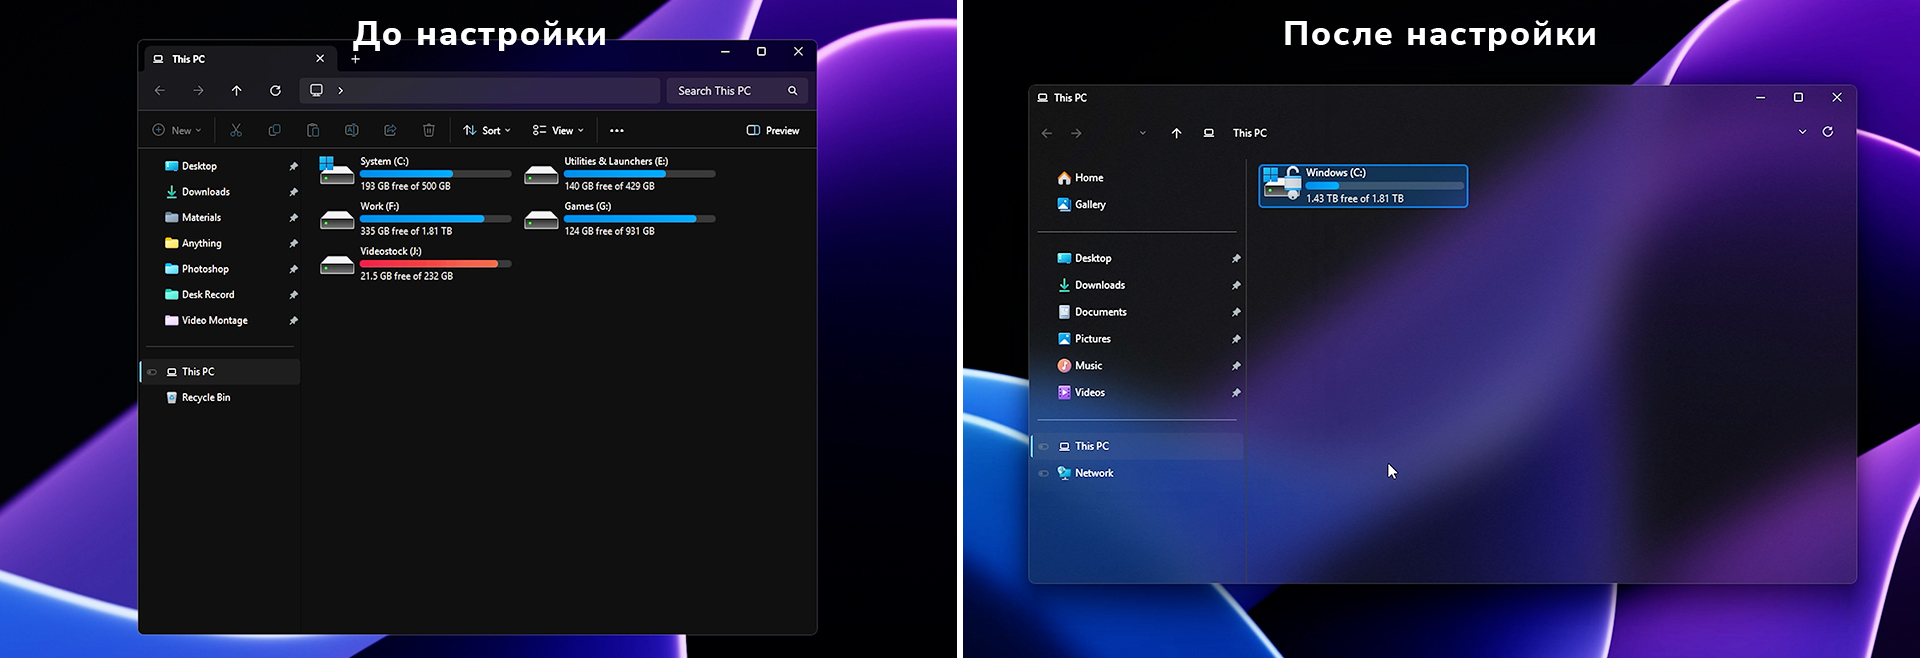The height and width of the screenshot is (658, 1920).
Task: Unpin the Materials folder using its pin
Action: pyautogui.click(x=293, y=218)
